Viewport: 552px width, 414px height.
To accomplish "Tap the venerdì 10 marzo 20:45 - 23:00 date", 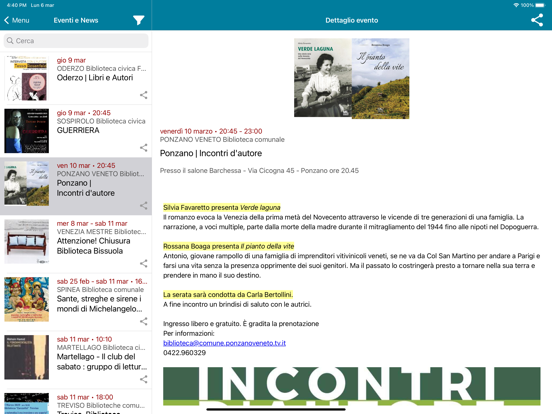I will pyautogui.click(x=211, y=131).
